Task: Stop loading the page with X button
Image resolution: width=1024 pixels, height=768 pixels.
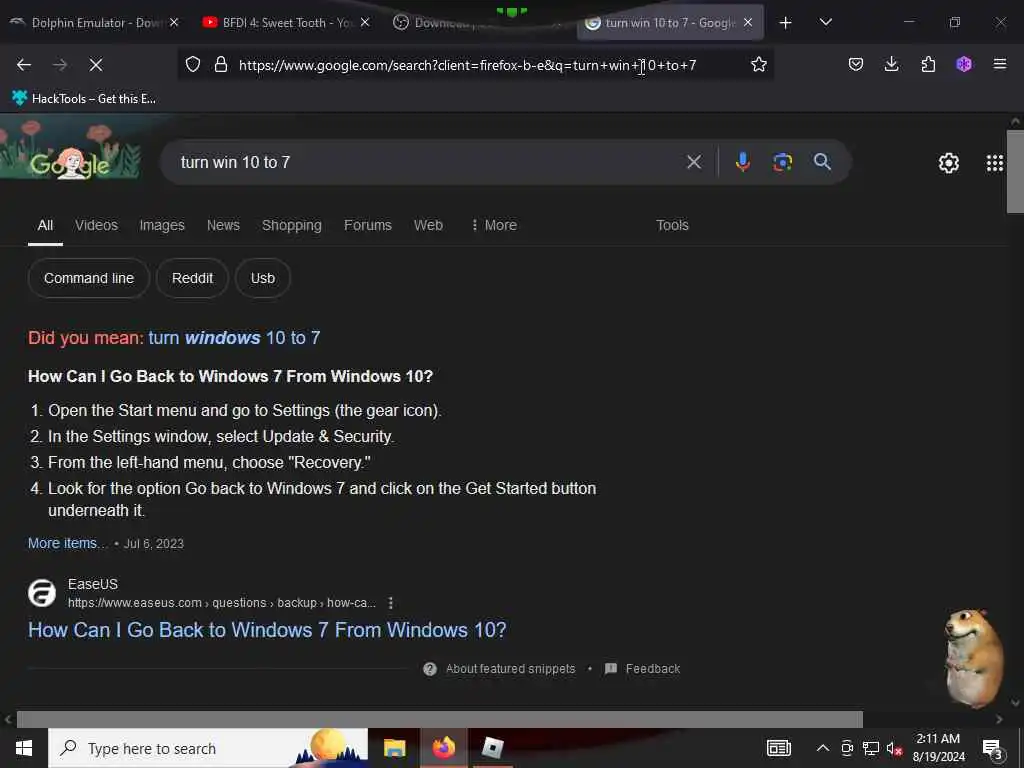Action: (x=95, y=65)
